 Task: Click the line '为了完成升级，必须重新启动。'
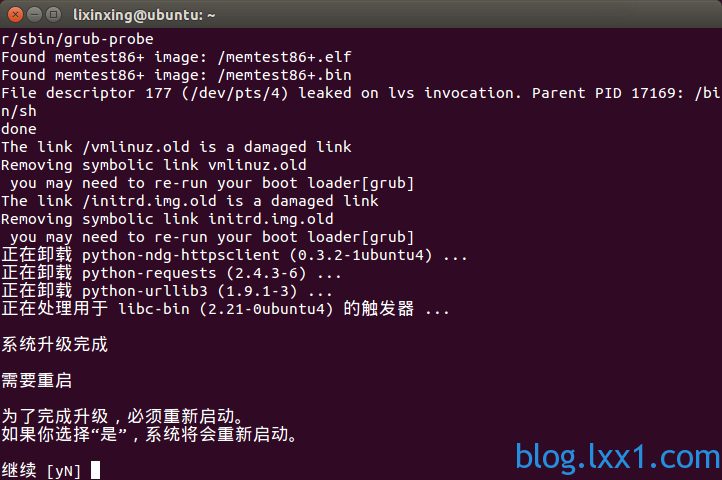click(x=122, y=416)
